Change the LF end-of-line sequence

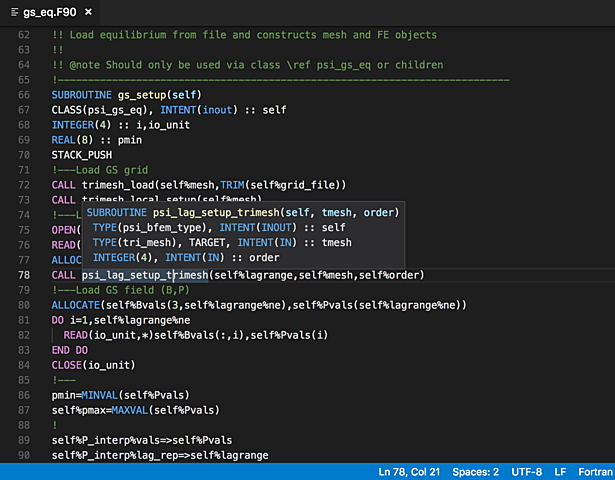(x=560, y=472)
